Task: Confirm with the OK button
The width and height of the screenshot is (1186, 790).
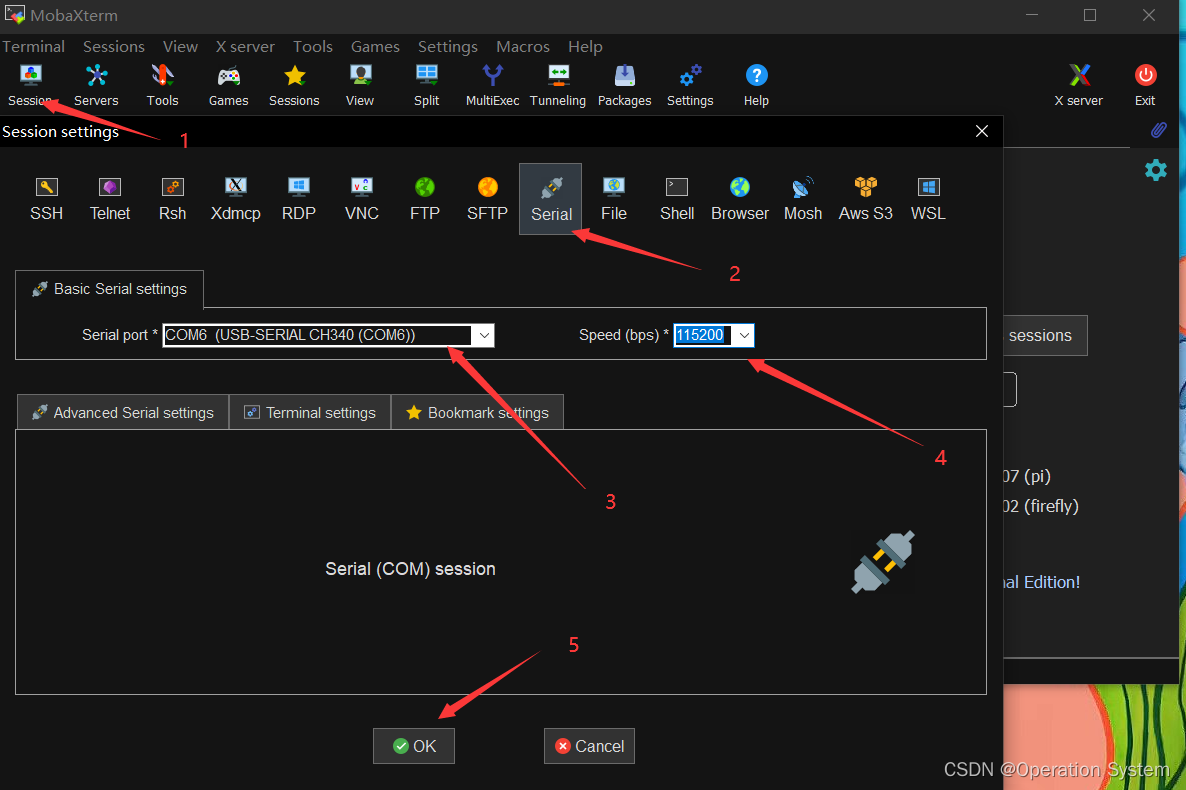Action: pos(414,746)
